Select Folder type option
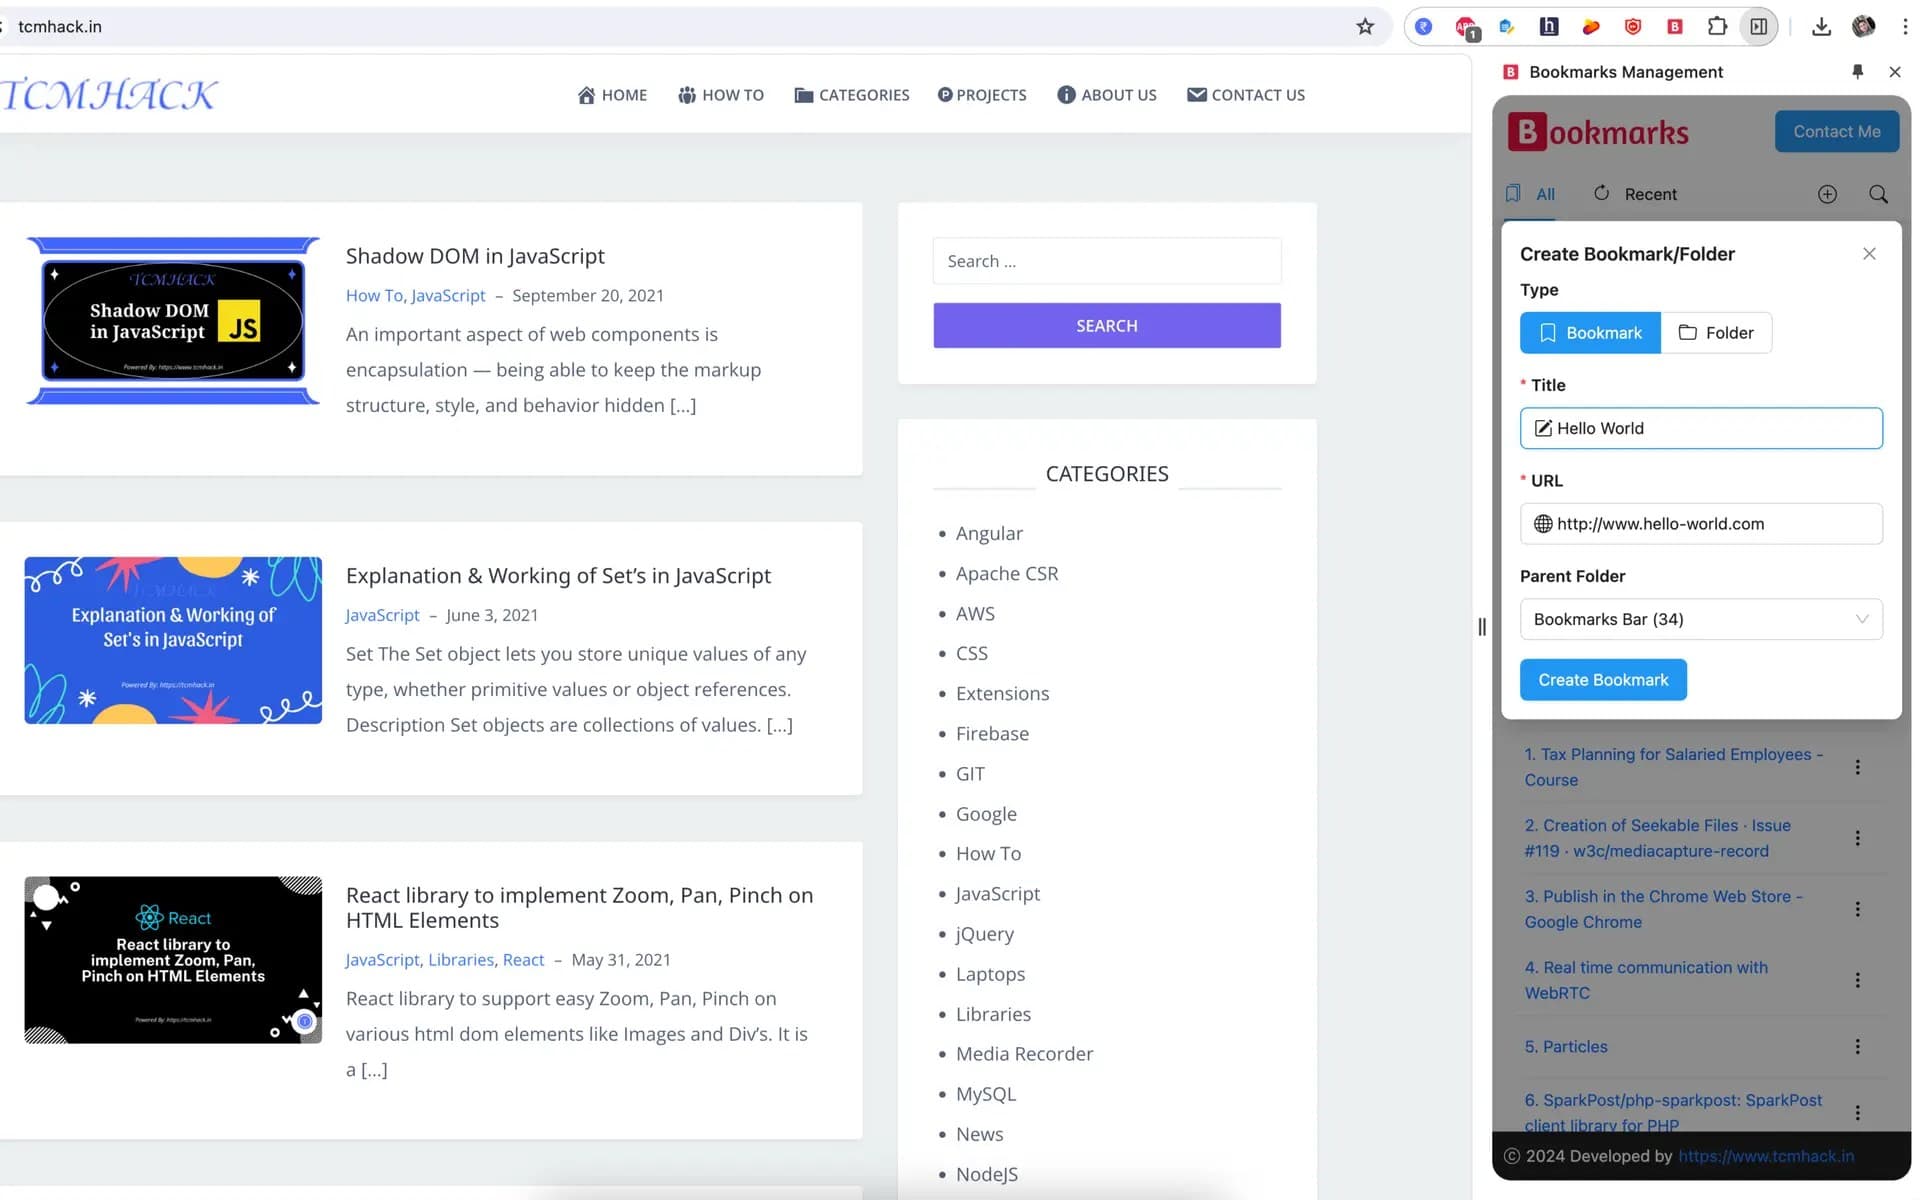Screen dimensions: 1920x1200 coord(1716,333)
